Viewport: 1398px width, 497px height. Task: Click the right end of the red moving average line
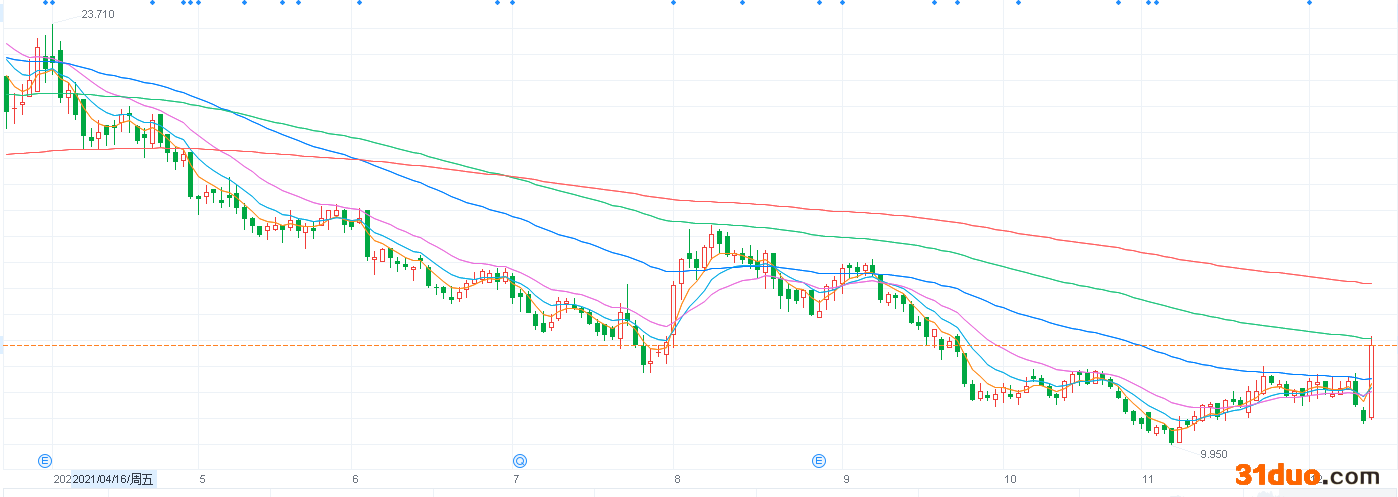[1368, 283]
